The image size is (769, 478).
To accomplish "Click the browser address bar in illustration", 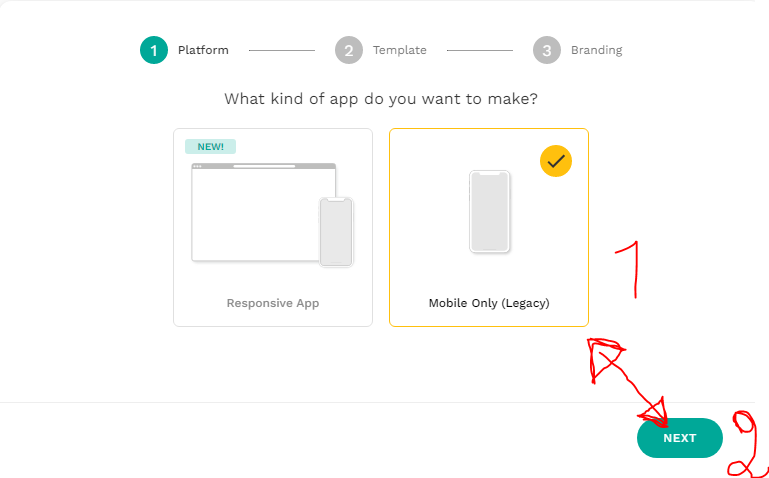I will (x=264, y=166).
